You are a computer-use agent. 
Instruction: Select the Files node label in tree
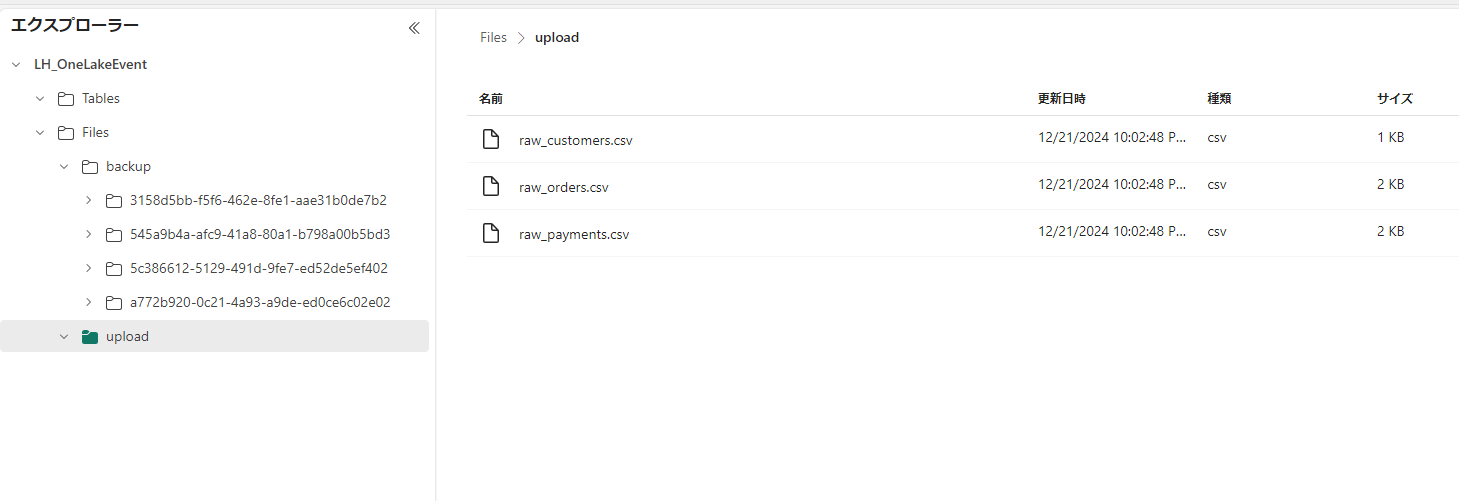96,133
